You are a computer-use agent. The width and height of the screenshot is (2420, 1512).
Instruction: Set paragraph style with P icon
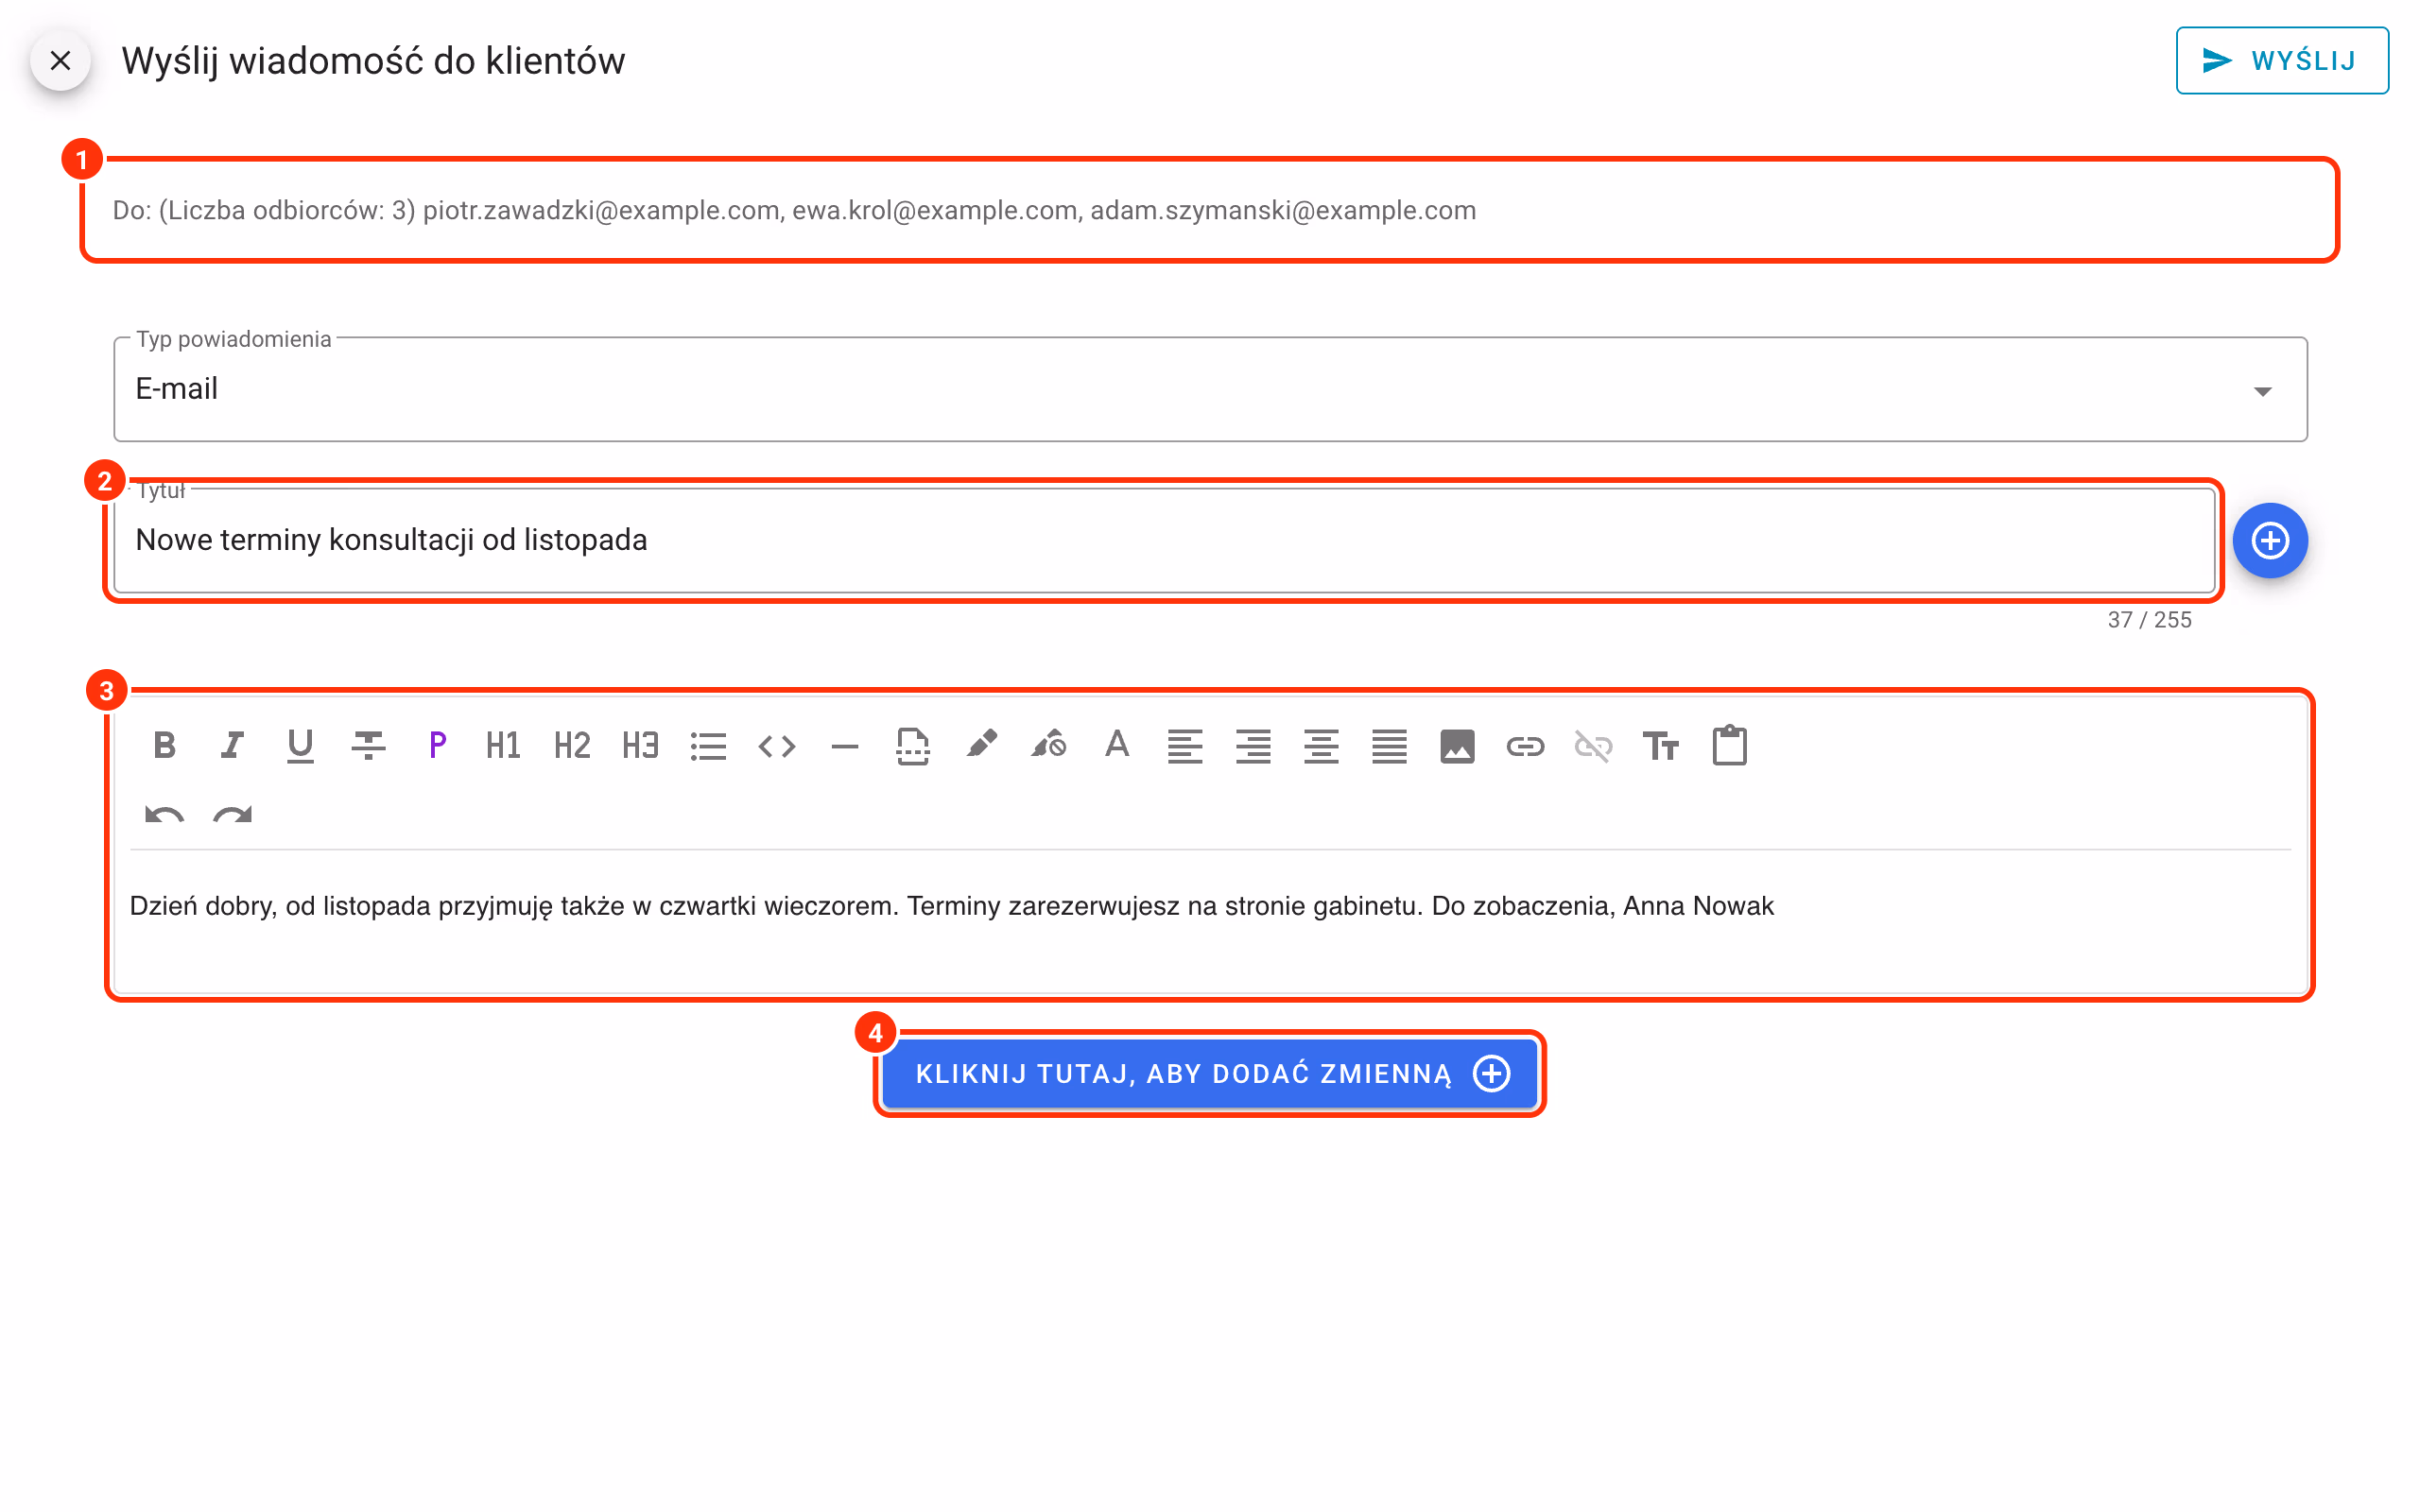click(437, 746)
